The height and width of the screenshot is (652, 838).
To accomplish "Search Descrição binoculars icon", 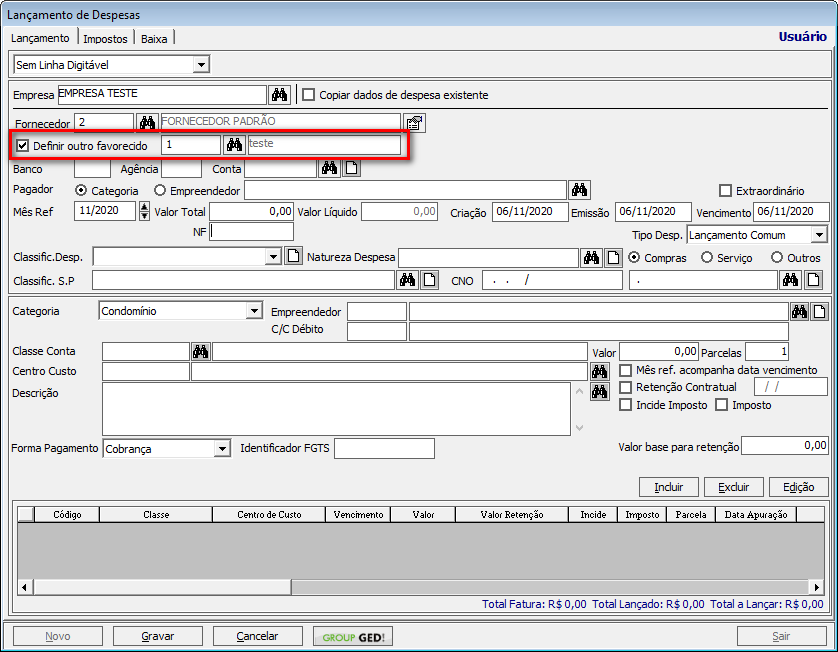I will coord(600,392).
